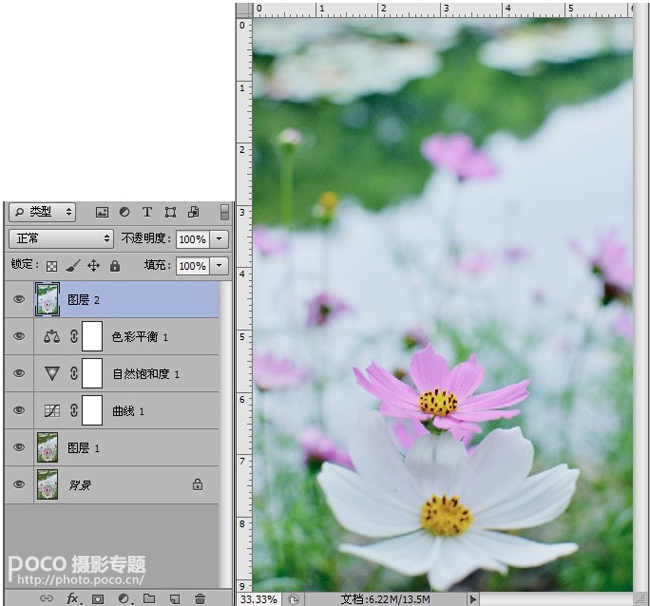Open the status bar info arrow
Image resolution: width=650 pixels, height=606 pixels.
pyautogui.click(x=472, y=599)
